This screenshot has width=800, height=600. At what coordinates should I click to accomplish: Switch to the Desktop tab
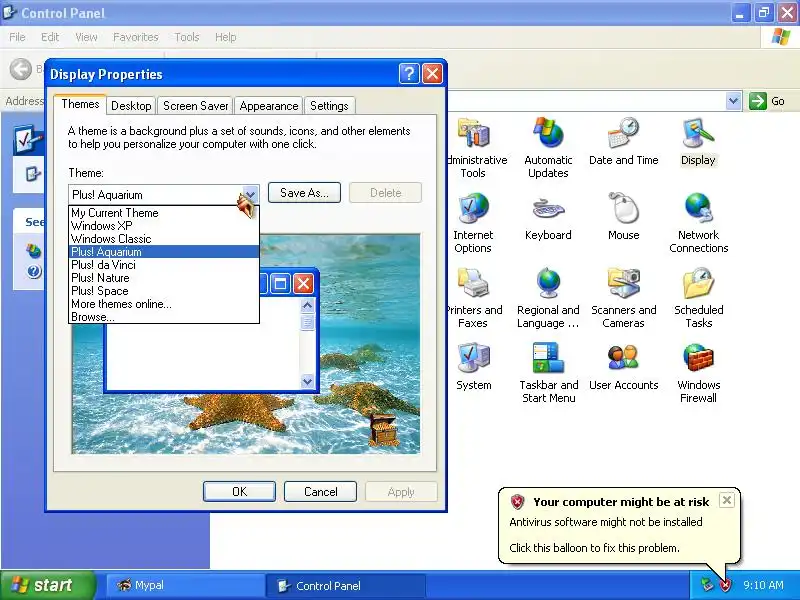pyautogui.click(x=131, y=106)
